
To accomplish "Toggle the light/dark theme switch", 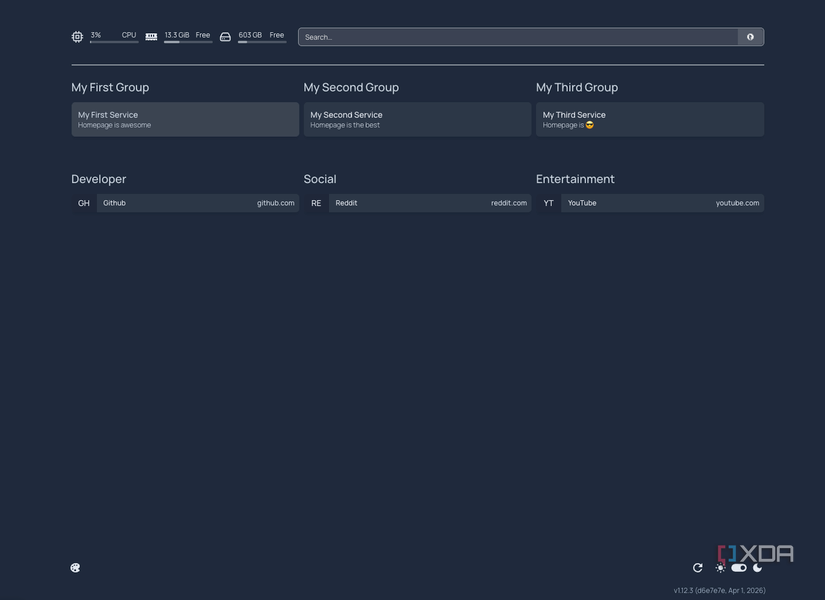I will click(739, 567).
